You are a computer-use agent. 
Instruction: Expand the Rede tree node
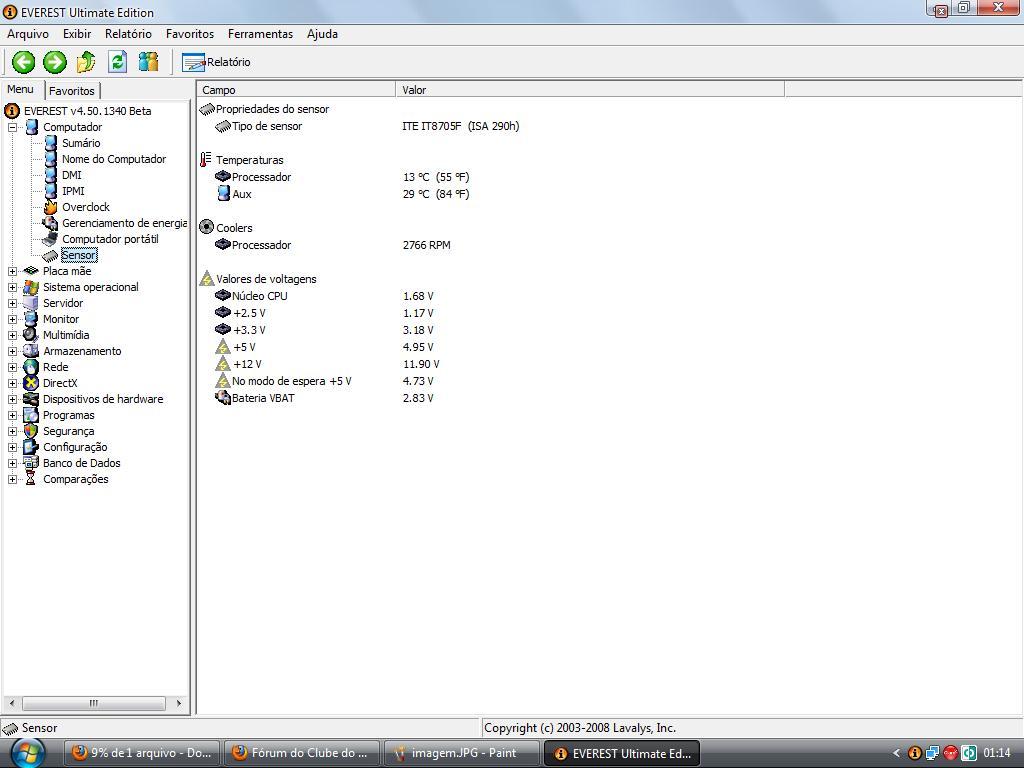tap(12, 367)
